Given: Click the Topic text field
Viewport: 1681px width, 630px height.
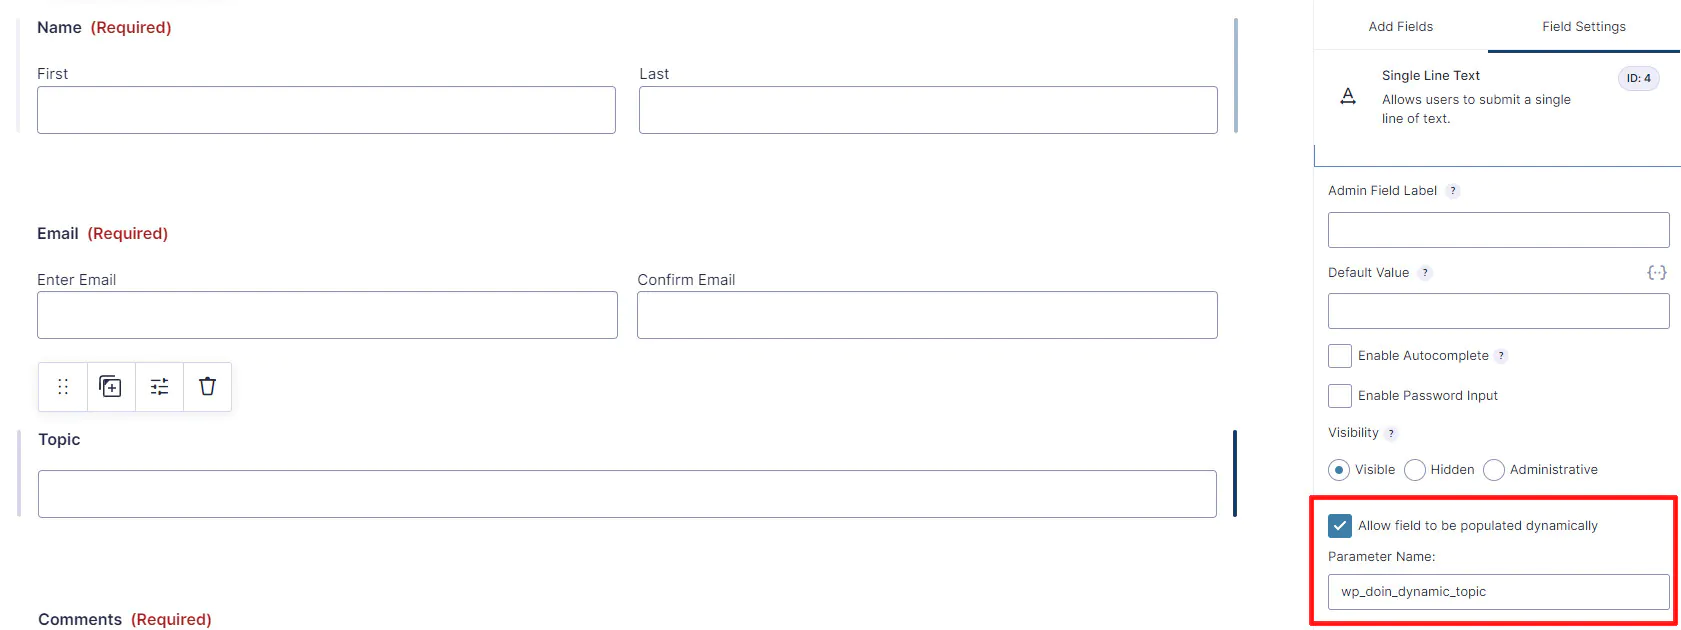Looking at the screenshot, I should [627, 494].
